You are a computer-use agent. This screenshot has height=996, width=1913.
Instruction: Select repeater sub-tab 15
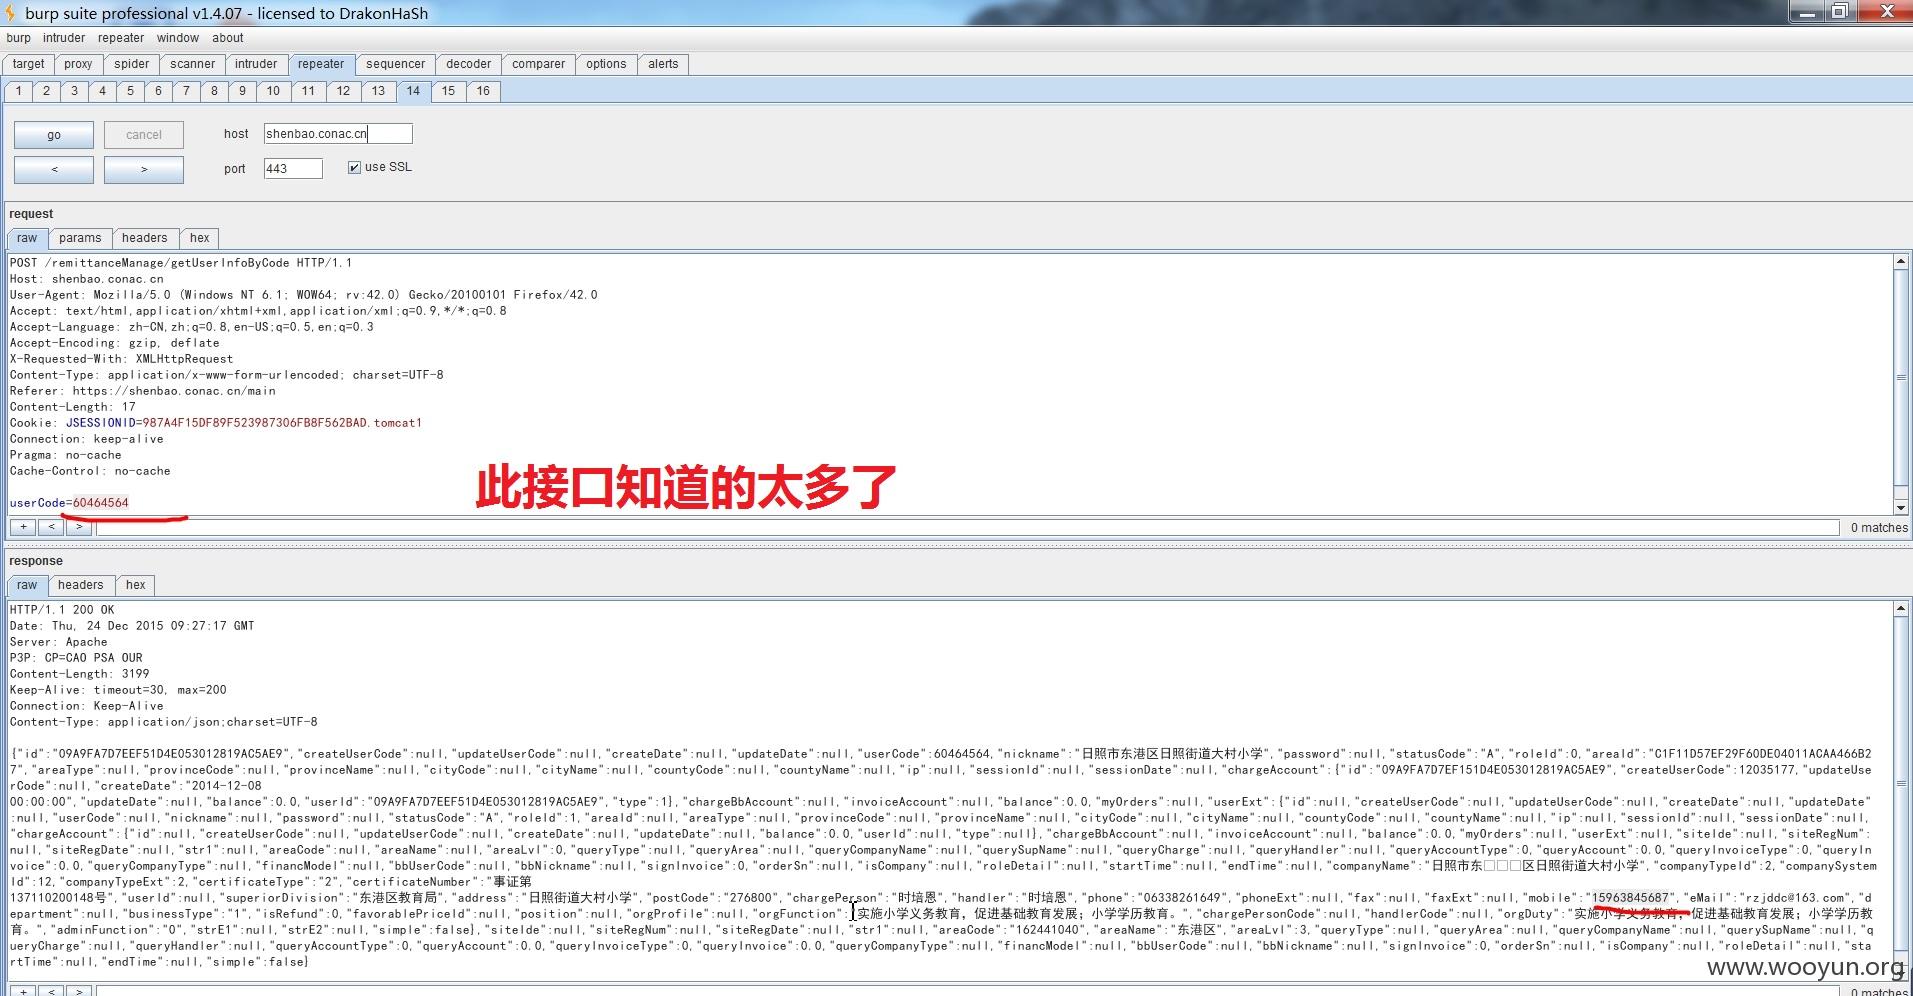[448, 91]
